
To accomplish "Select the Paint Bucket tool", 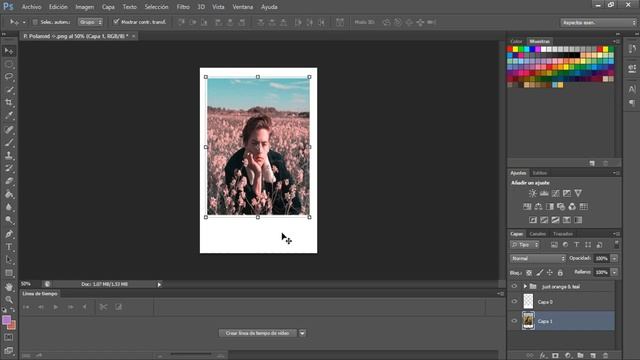I will point(9,194).
